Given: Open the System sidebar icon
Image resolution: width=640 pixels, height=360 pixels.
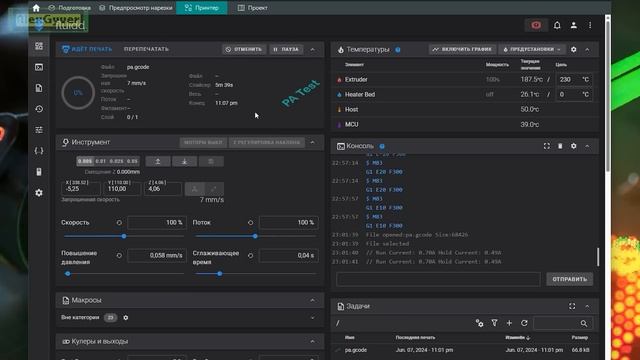Looking at the screenshot, I should (x=39, y=172).
